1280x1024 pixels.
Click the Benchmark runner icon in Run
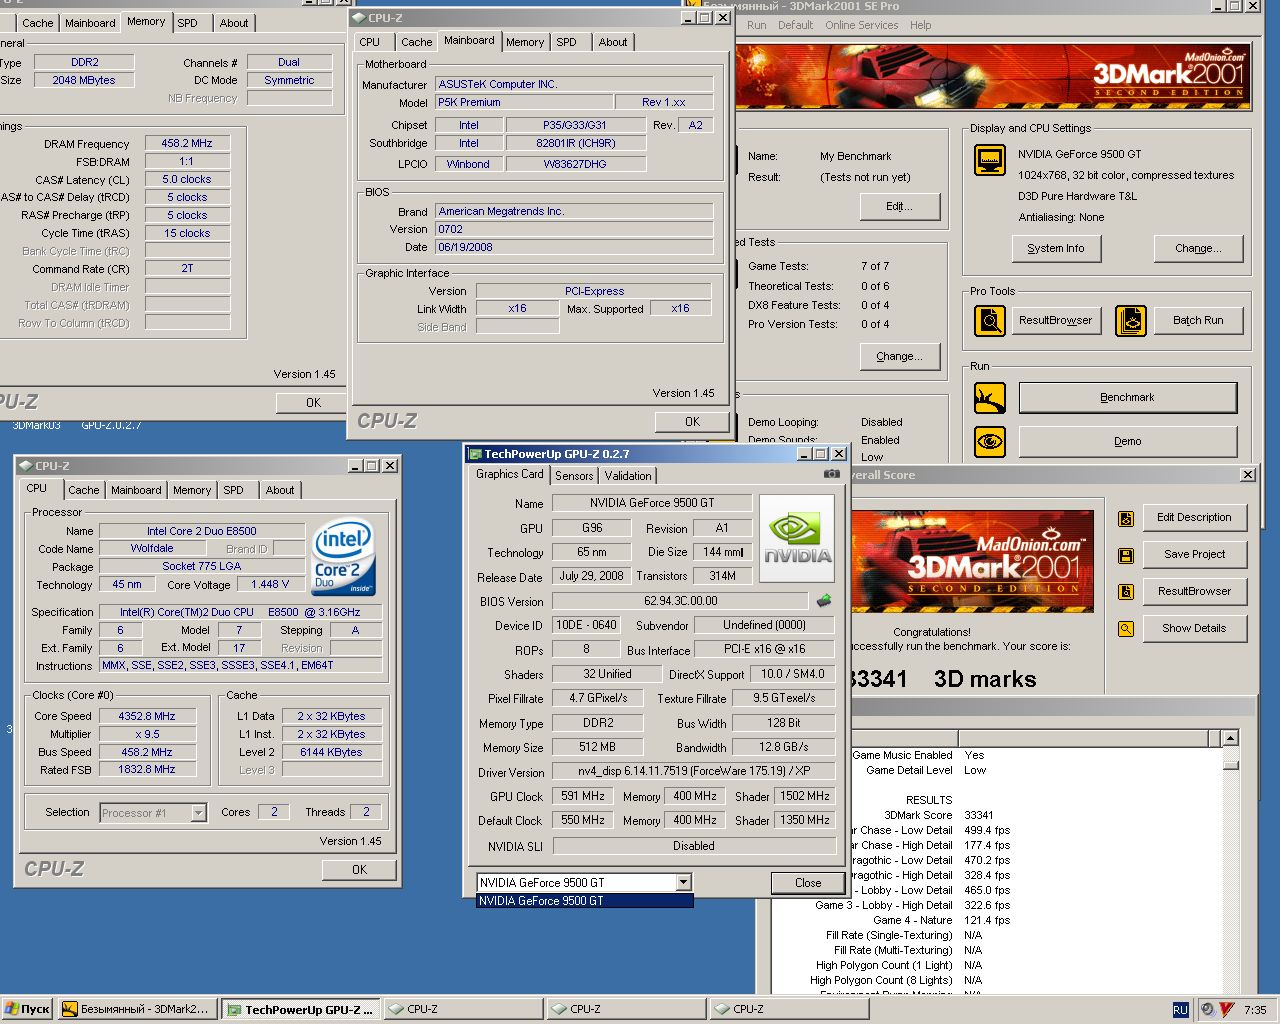990,398
